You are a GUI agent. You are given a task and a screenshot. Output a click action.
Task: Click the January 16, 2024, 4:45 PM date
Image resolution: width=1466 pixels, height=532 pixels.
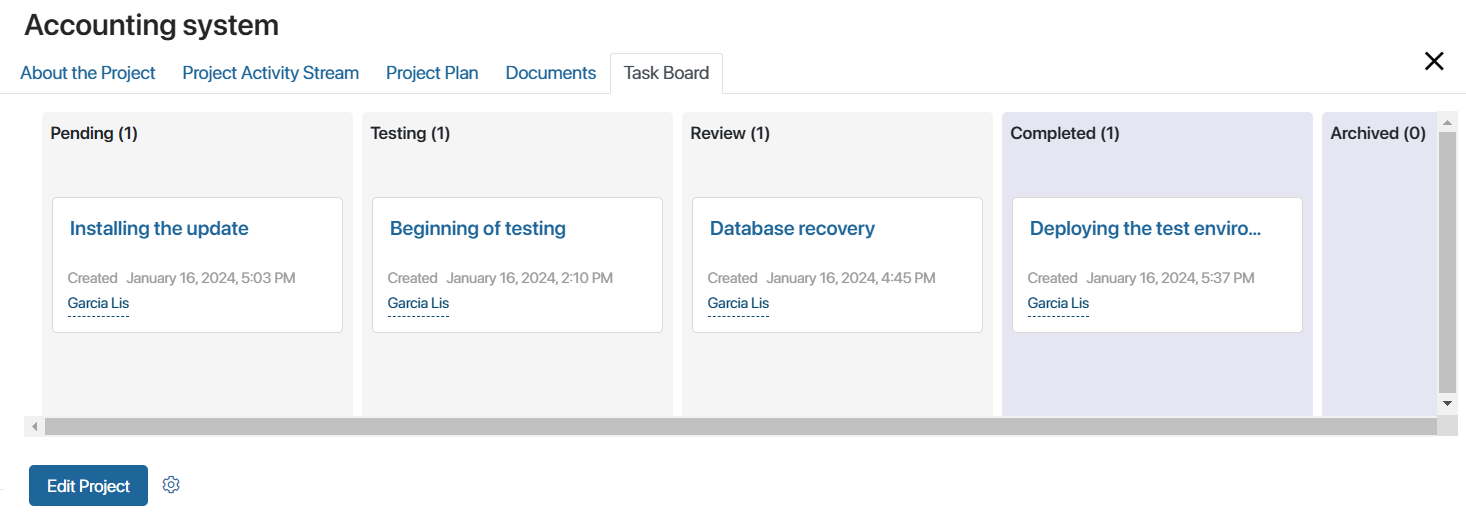(x=851, y=278)
